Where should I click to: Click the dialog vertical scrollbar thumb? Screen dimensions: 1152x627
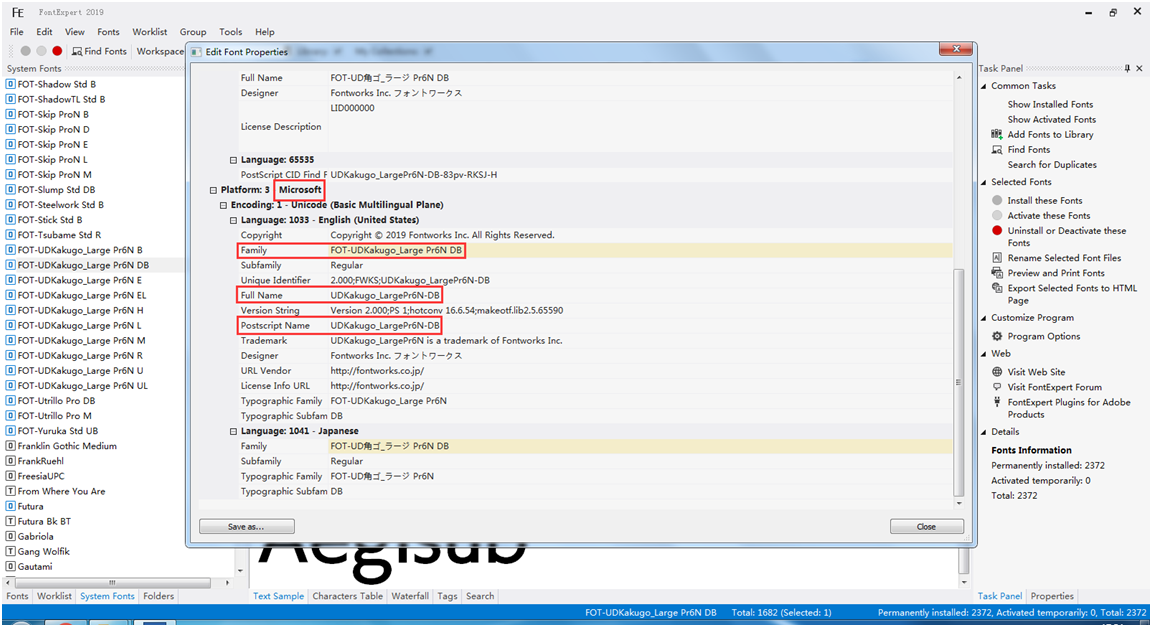click(x=959, y=382)
